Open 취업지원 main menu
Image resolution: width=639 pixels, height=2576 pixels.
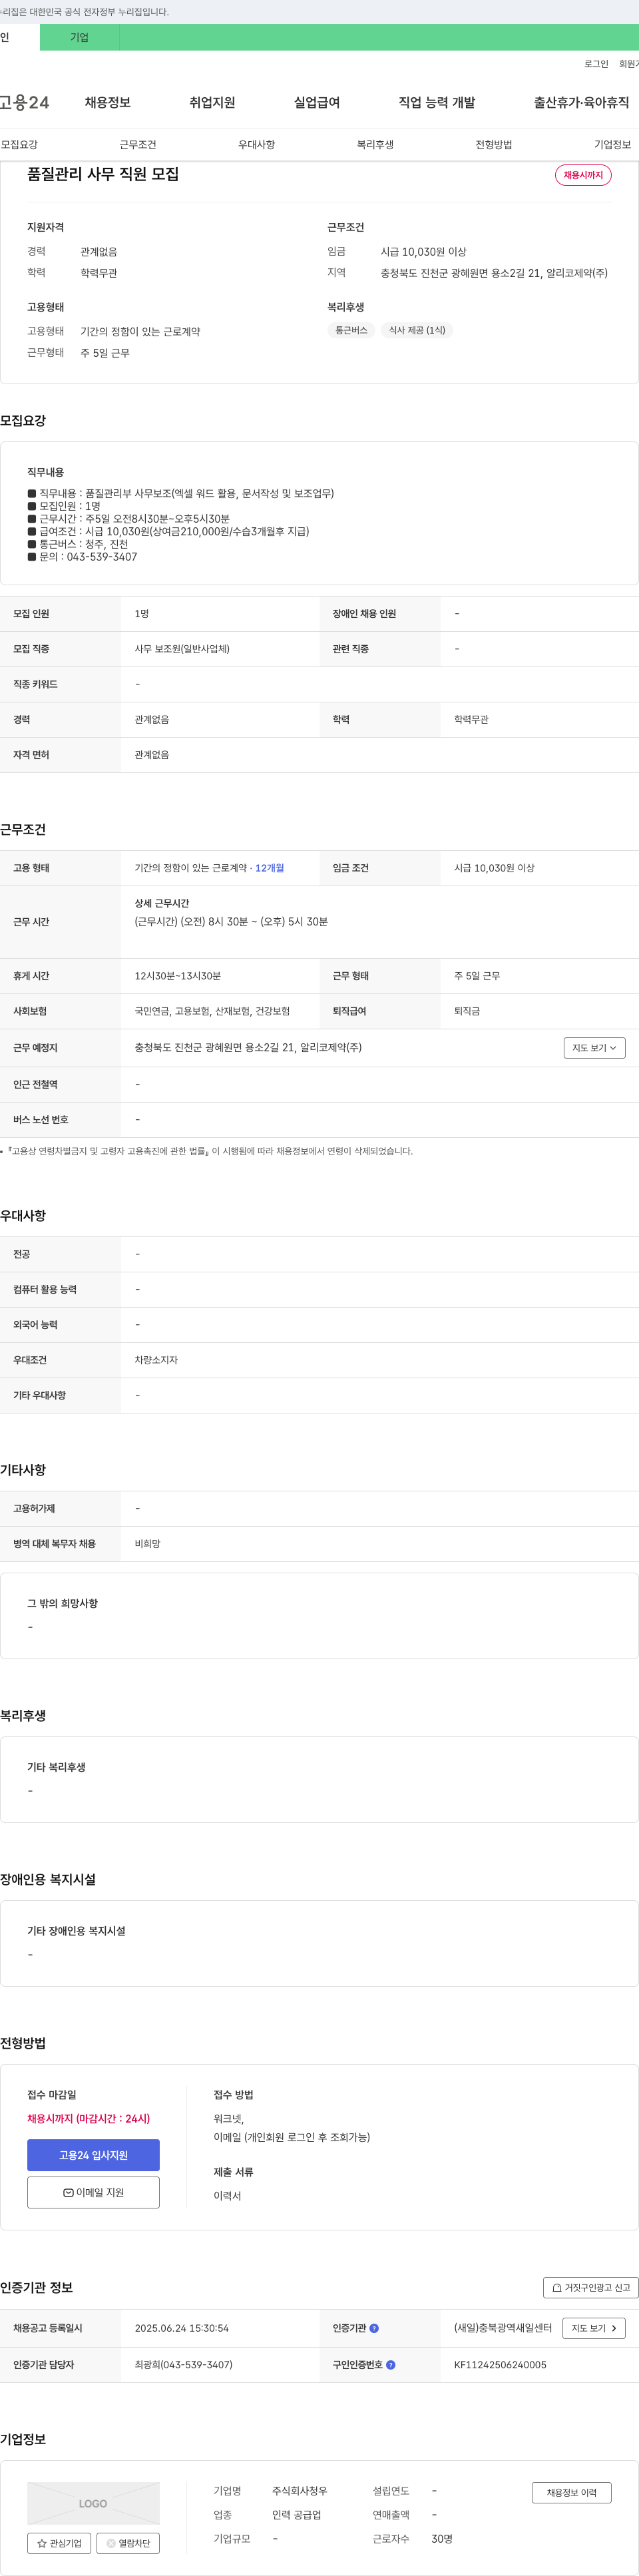(212, 102)
